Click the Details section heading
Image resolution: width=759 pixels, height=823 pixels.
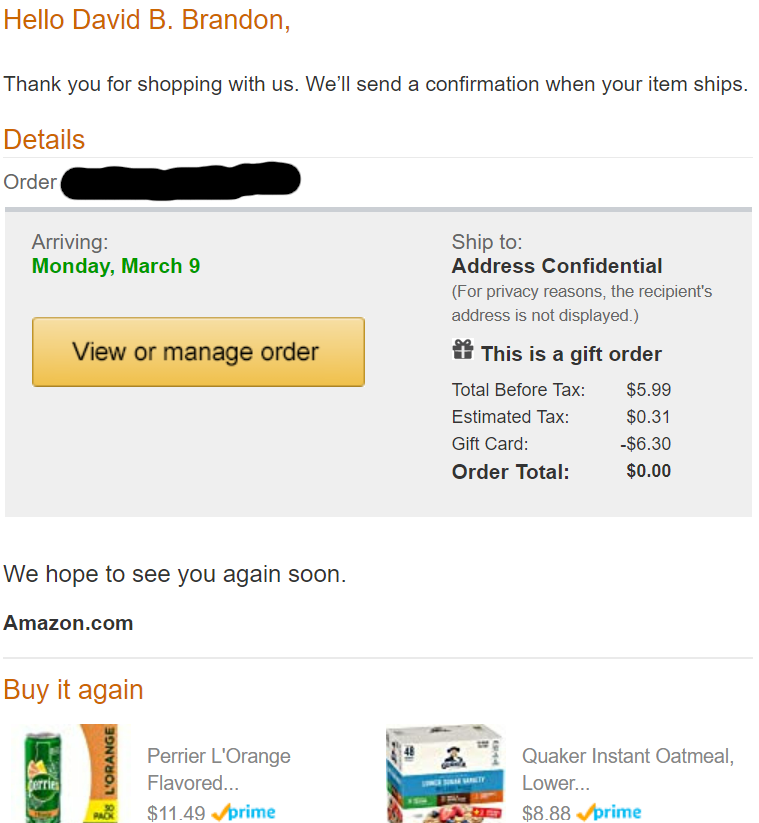click(43, 140)
